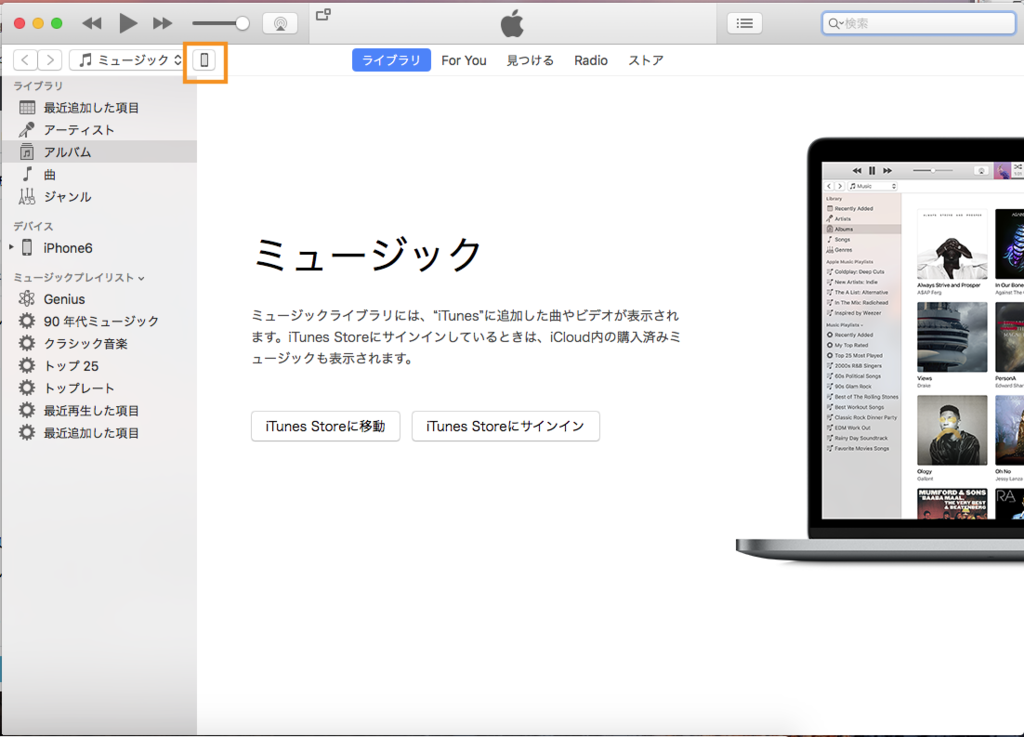Click the iTunes Storeに移動 button
Screen dimensions: 1024x737
tap(325, 426)
